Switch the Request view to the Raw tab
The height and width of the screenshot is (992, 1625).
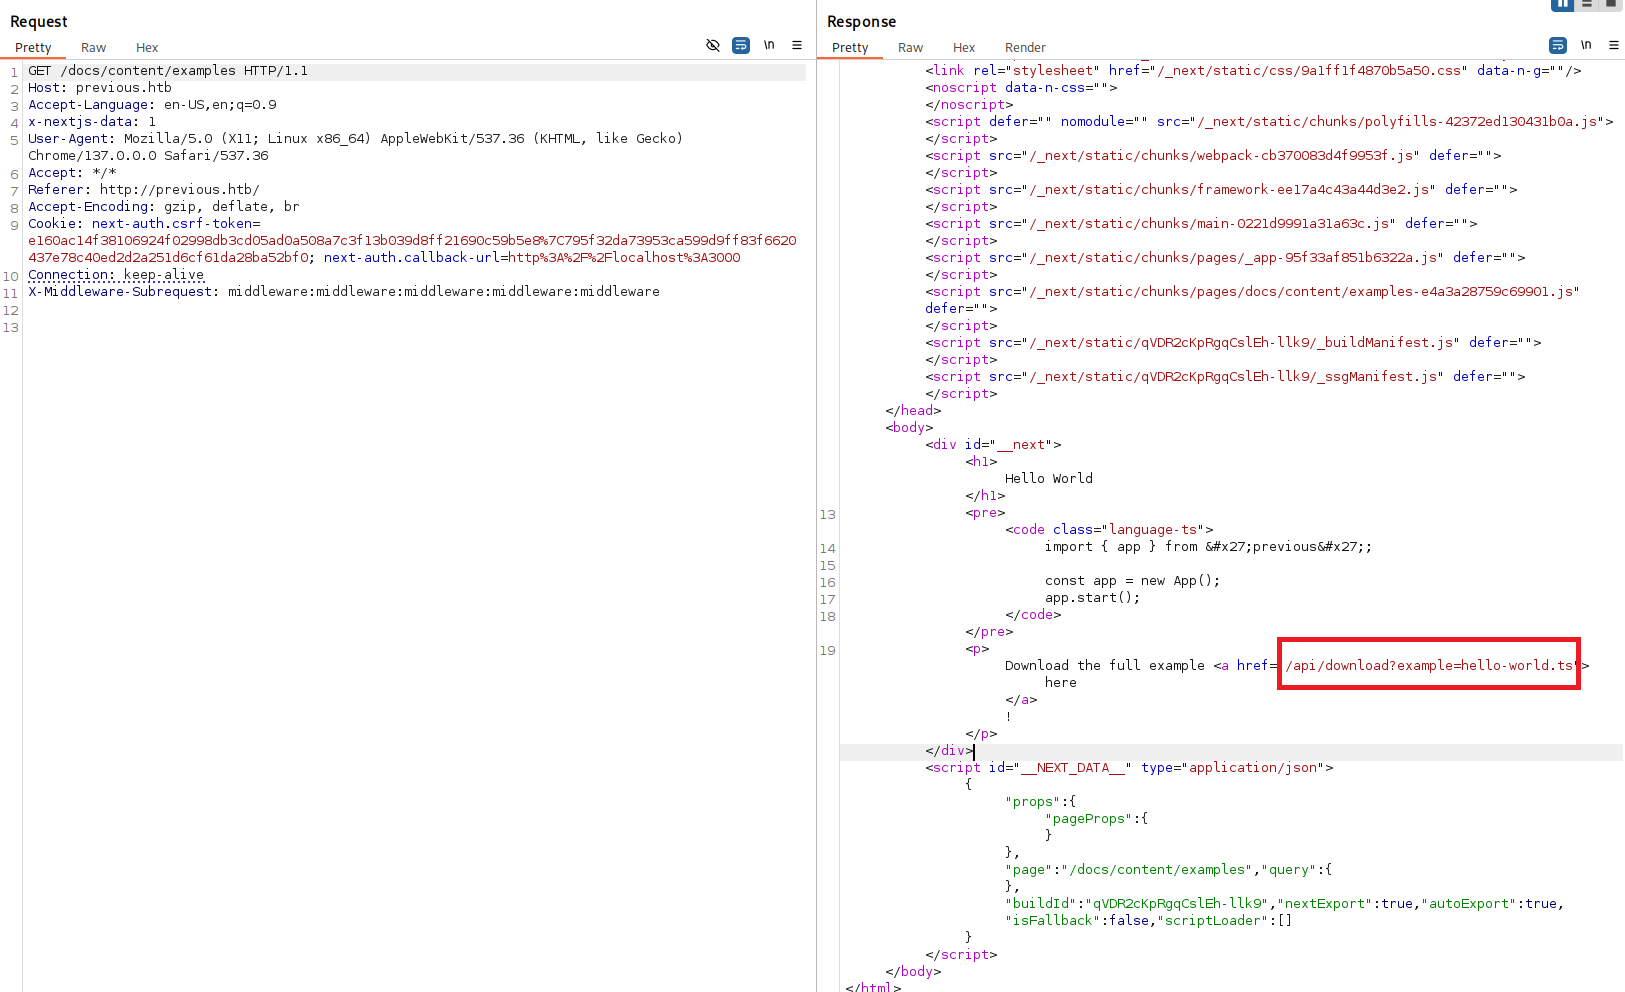93,47
